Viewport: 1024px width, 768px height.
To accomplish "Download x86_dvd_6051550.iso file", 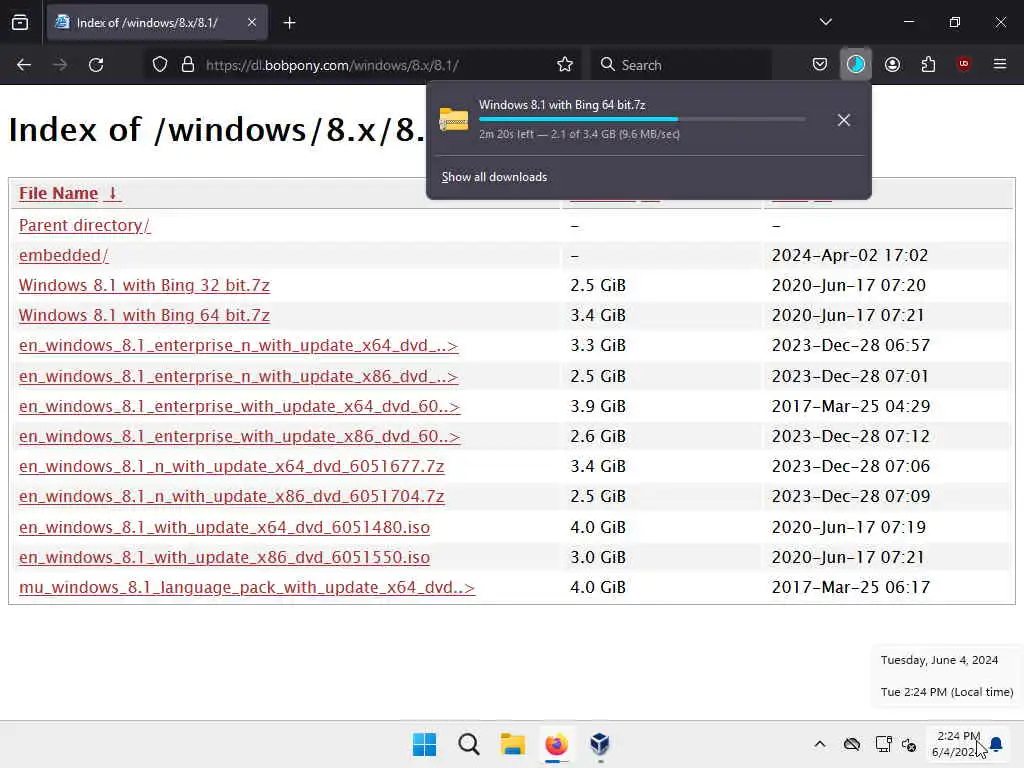I will click(225, 557).
